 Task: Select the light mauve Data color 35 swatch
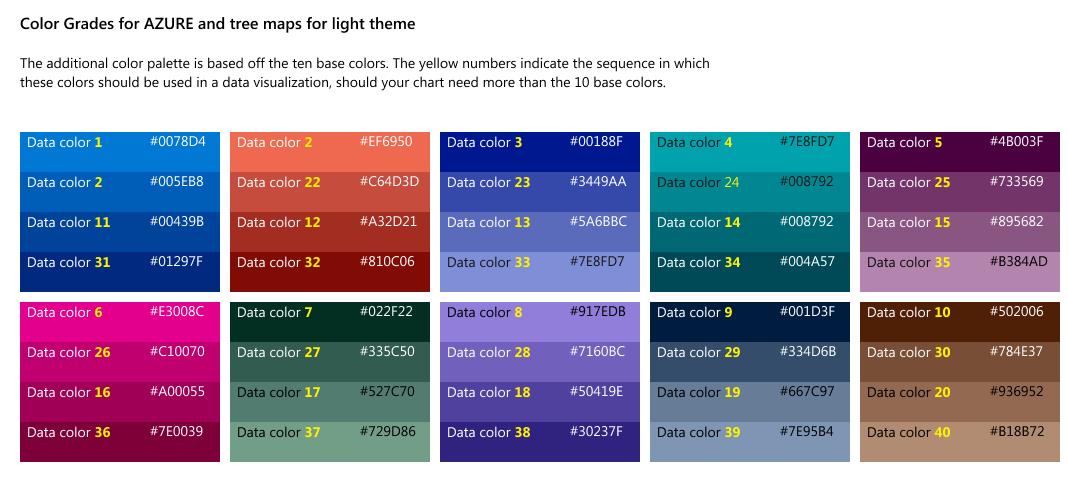coord(960,271)
